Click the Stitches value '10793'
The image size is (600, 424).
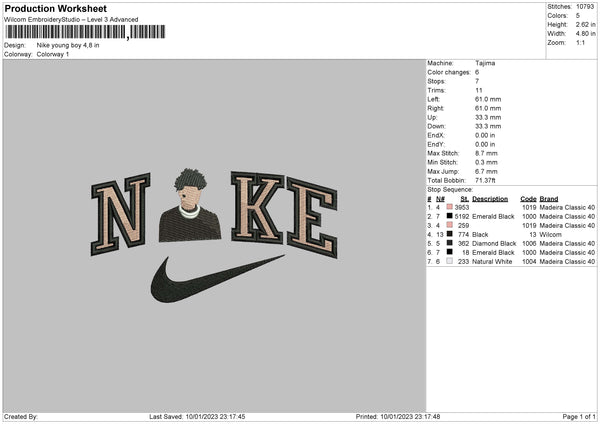(585, 7)
